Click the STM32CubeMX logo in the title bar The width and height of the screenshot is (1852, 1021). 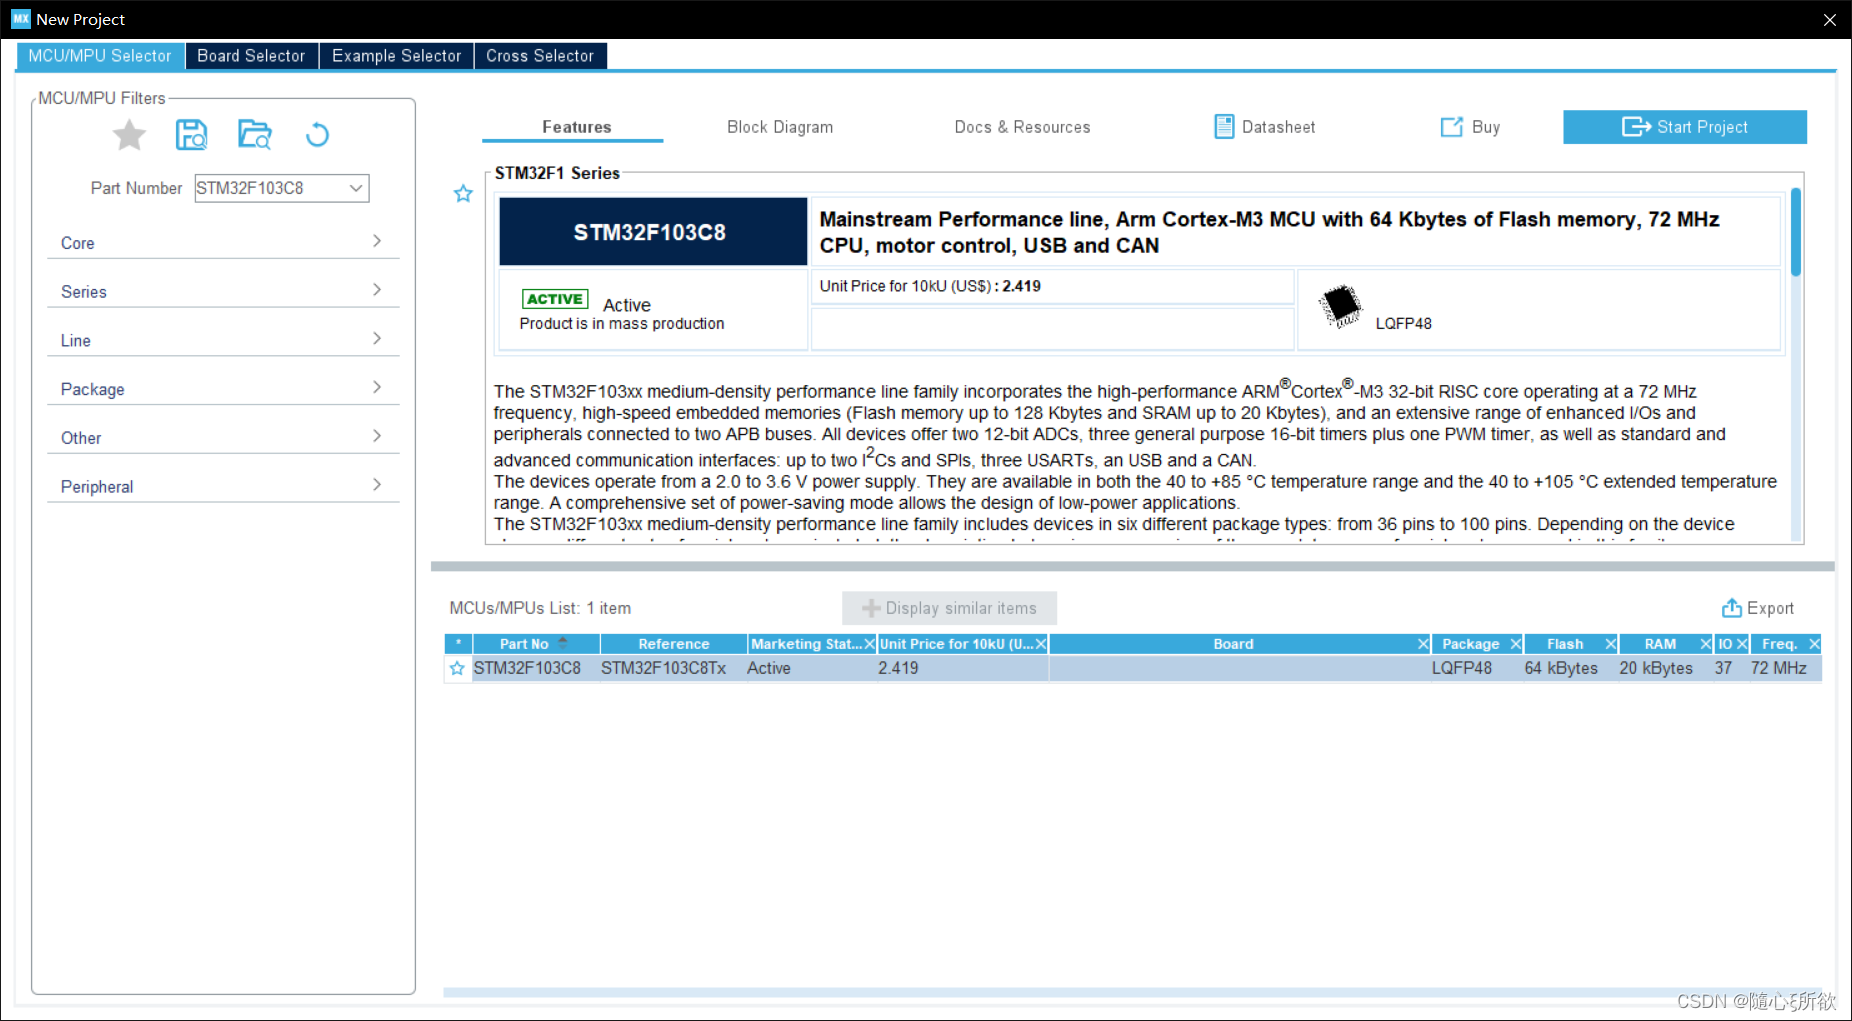[21, 19]
